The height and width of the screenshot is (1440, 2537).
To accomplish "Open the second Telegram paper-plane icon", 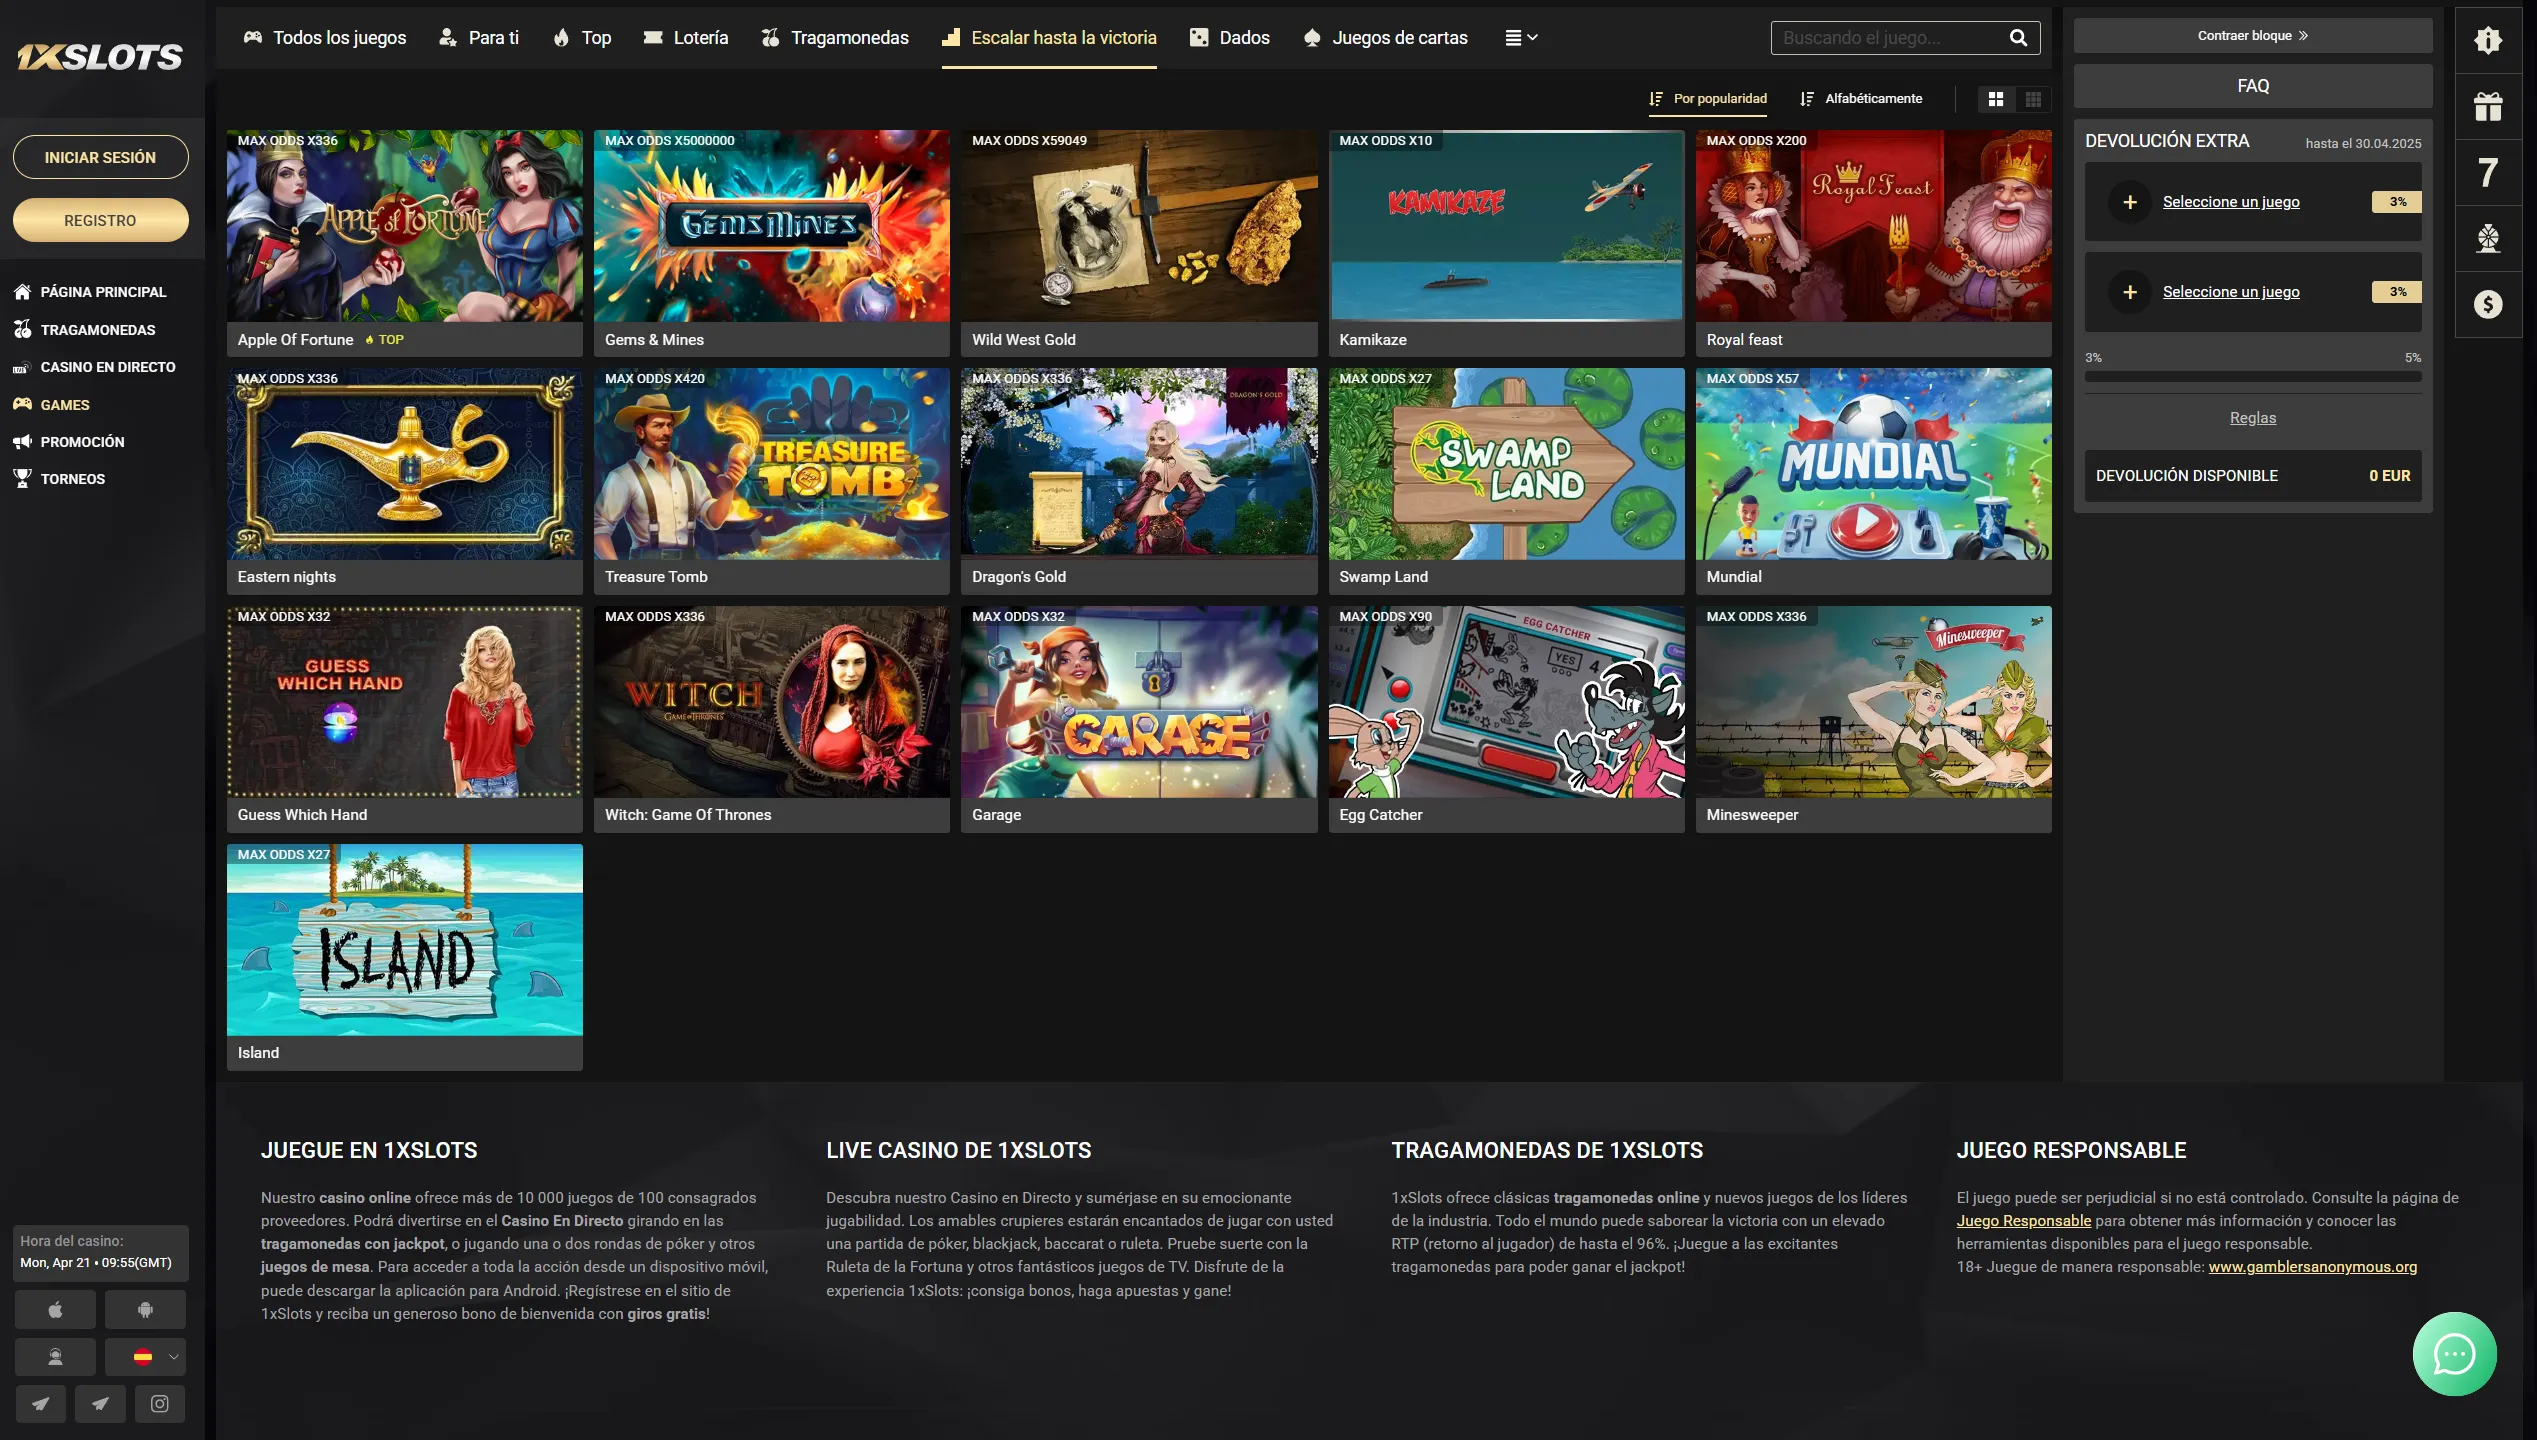I will 100,1404.
